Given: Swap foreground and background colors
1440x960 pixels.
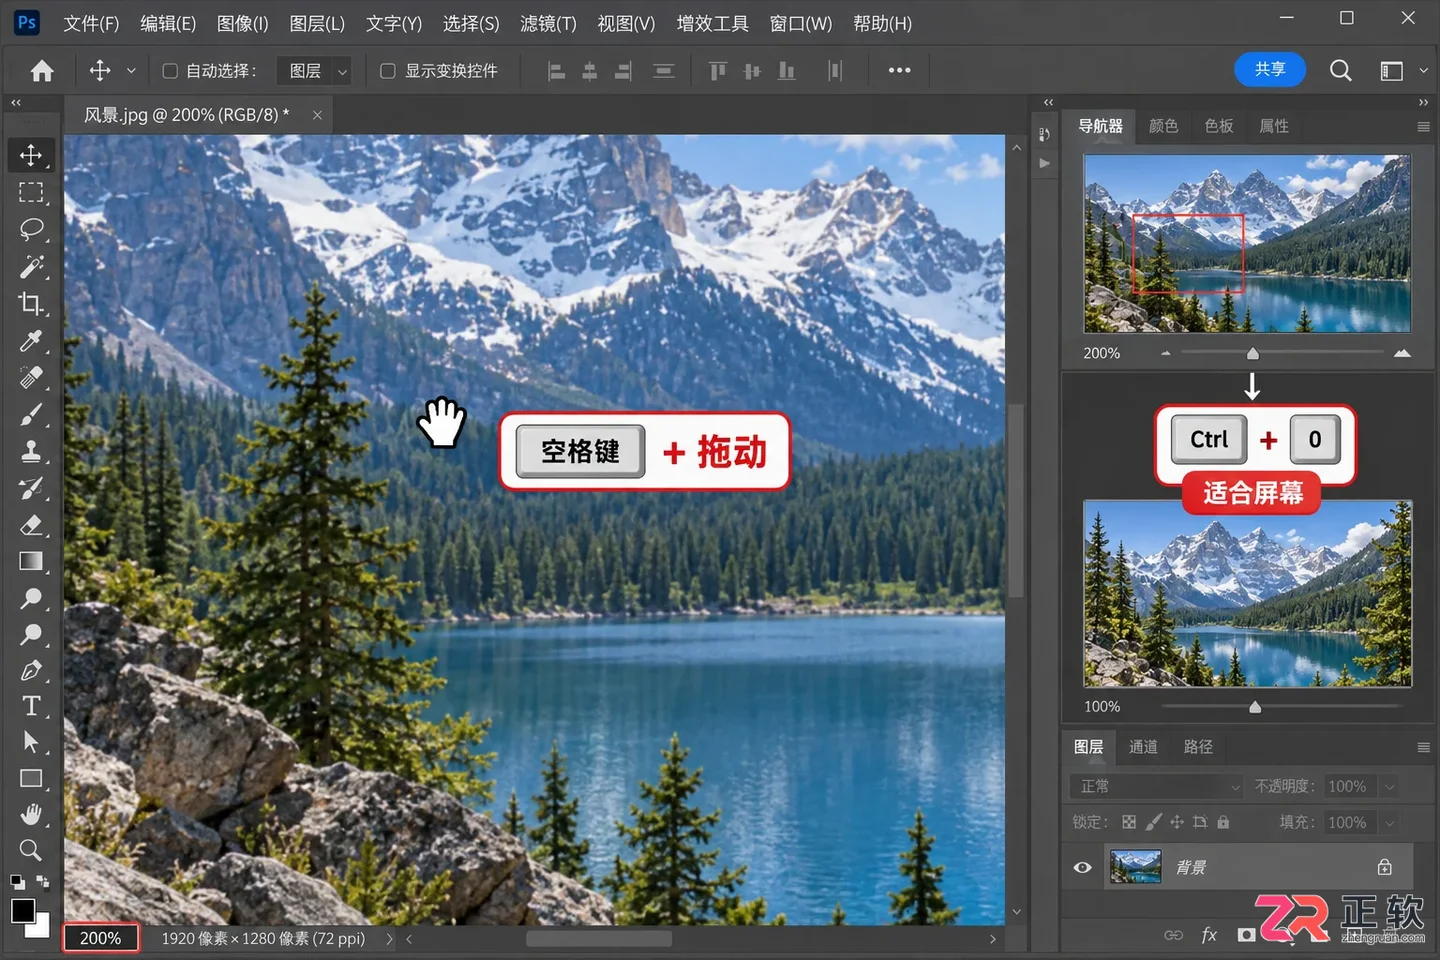Looking at the screenshot, I should click(43, 881).
